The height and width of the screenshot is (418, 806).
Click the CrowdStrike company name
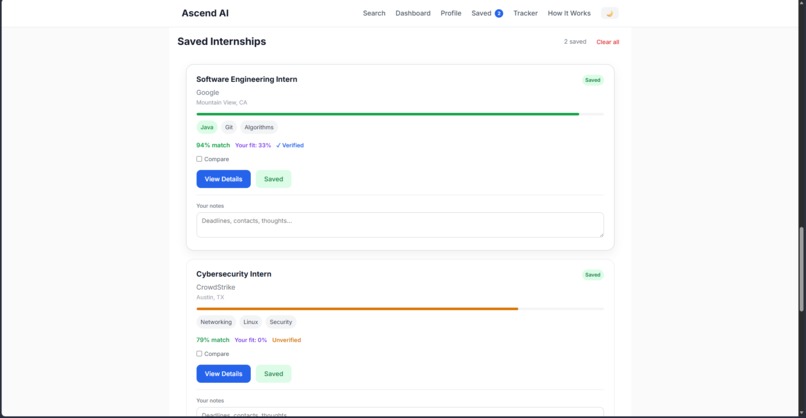click(216, 287)
